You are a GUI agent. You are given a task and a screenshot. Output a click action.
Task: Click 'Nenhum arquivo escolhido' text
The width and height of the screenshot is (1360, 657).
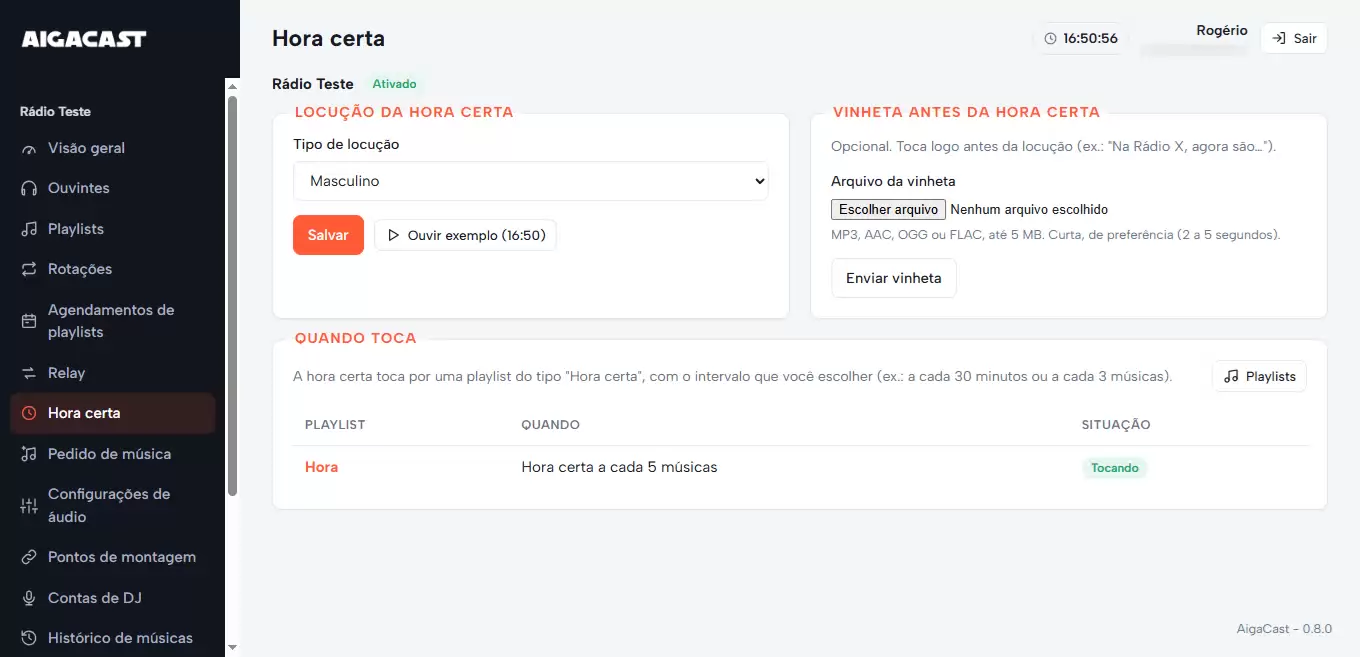[1029, 210]
